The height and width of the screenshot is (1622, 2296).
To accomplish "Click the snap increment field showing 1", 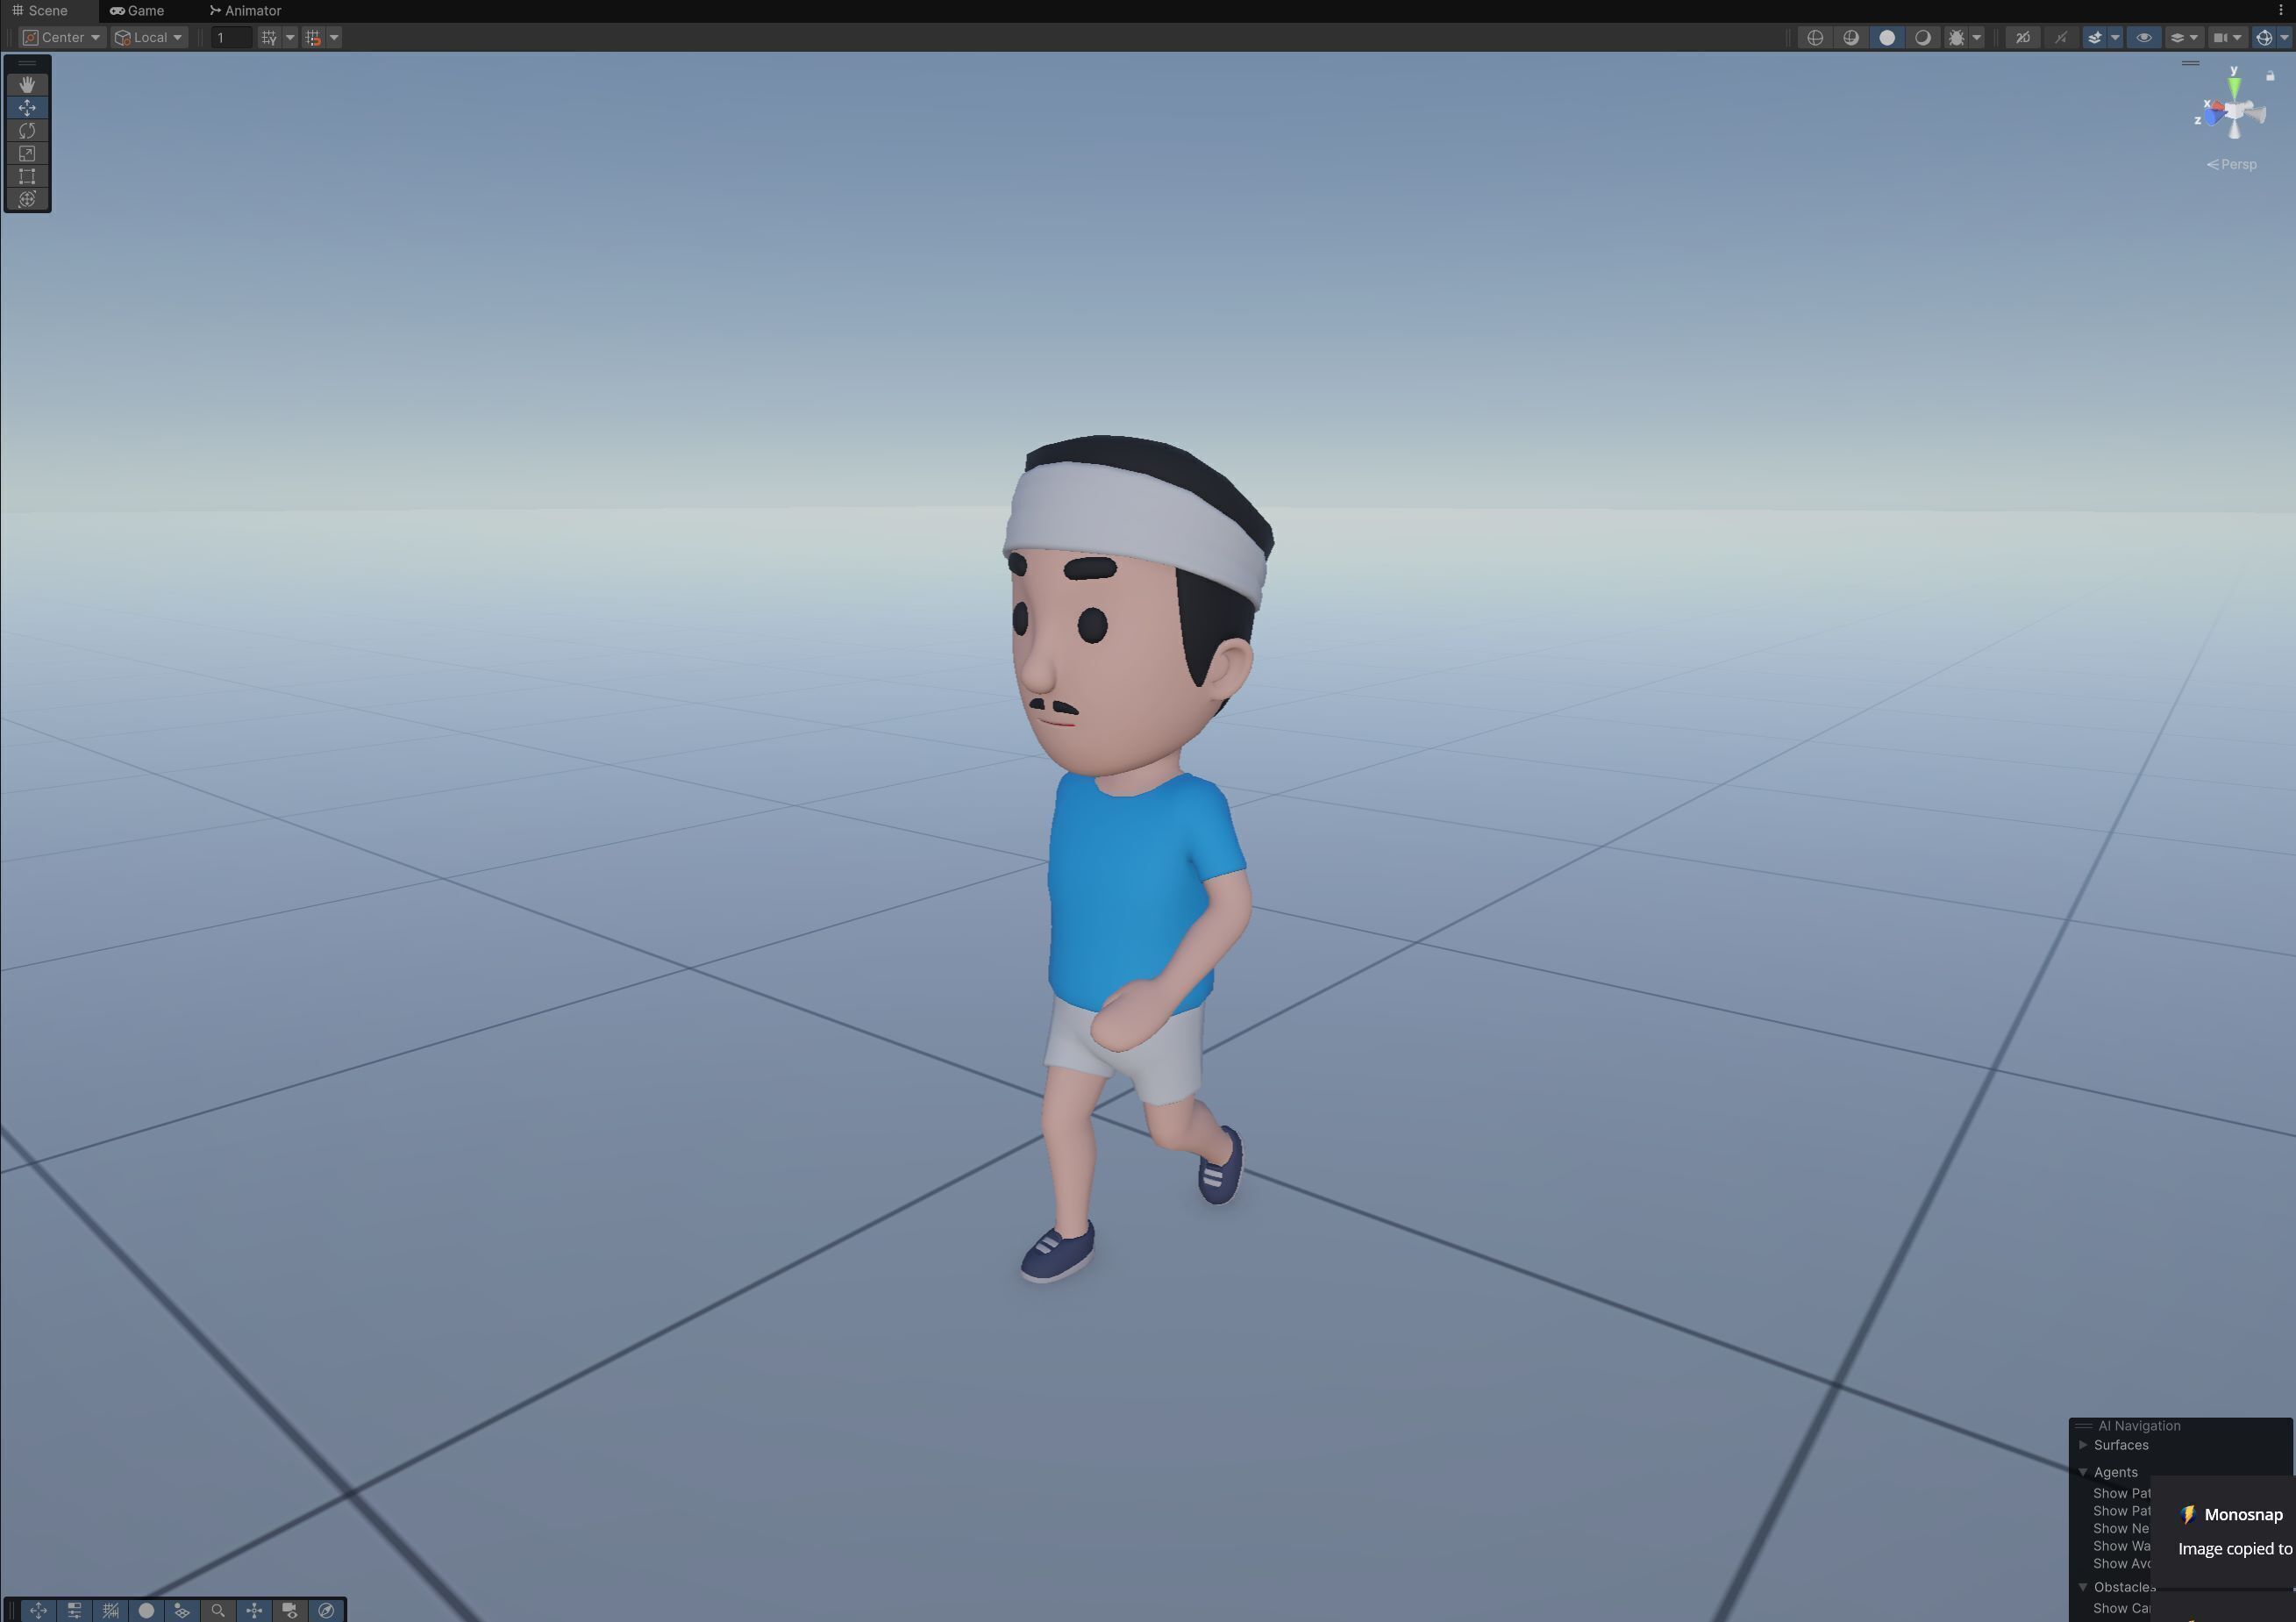I will pyautogui.click(x=231, y=37).
